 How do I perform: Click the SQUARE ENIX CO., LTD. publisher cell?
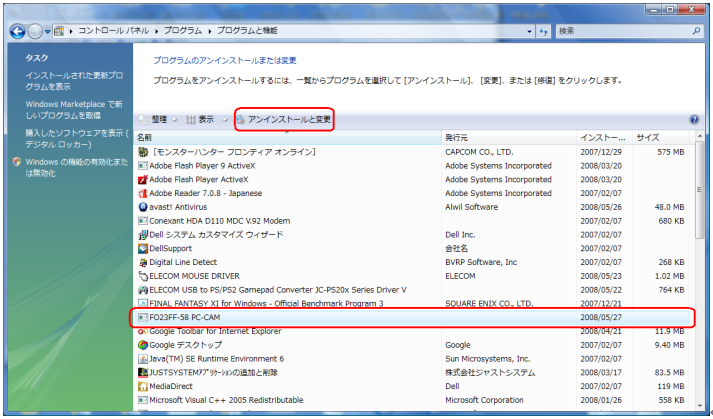pos(489,303)
